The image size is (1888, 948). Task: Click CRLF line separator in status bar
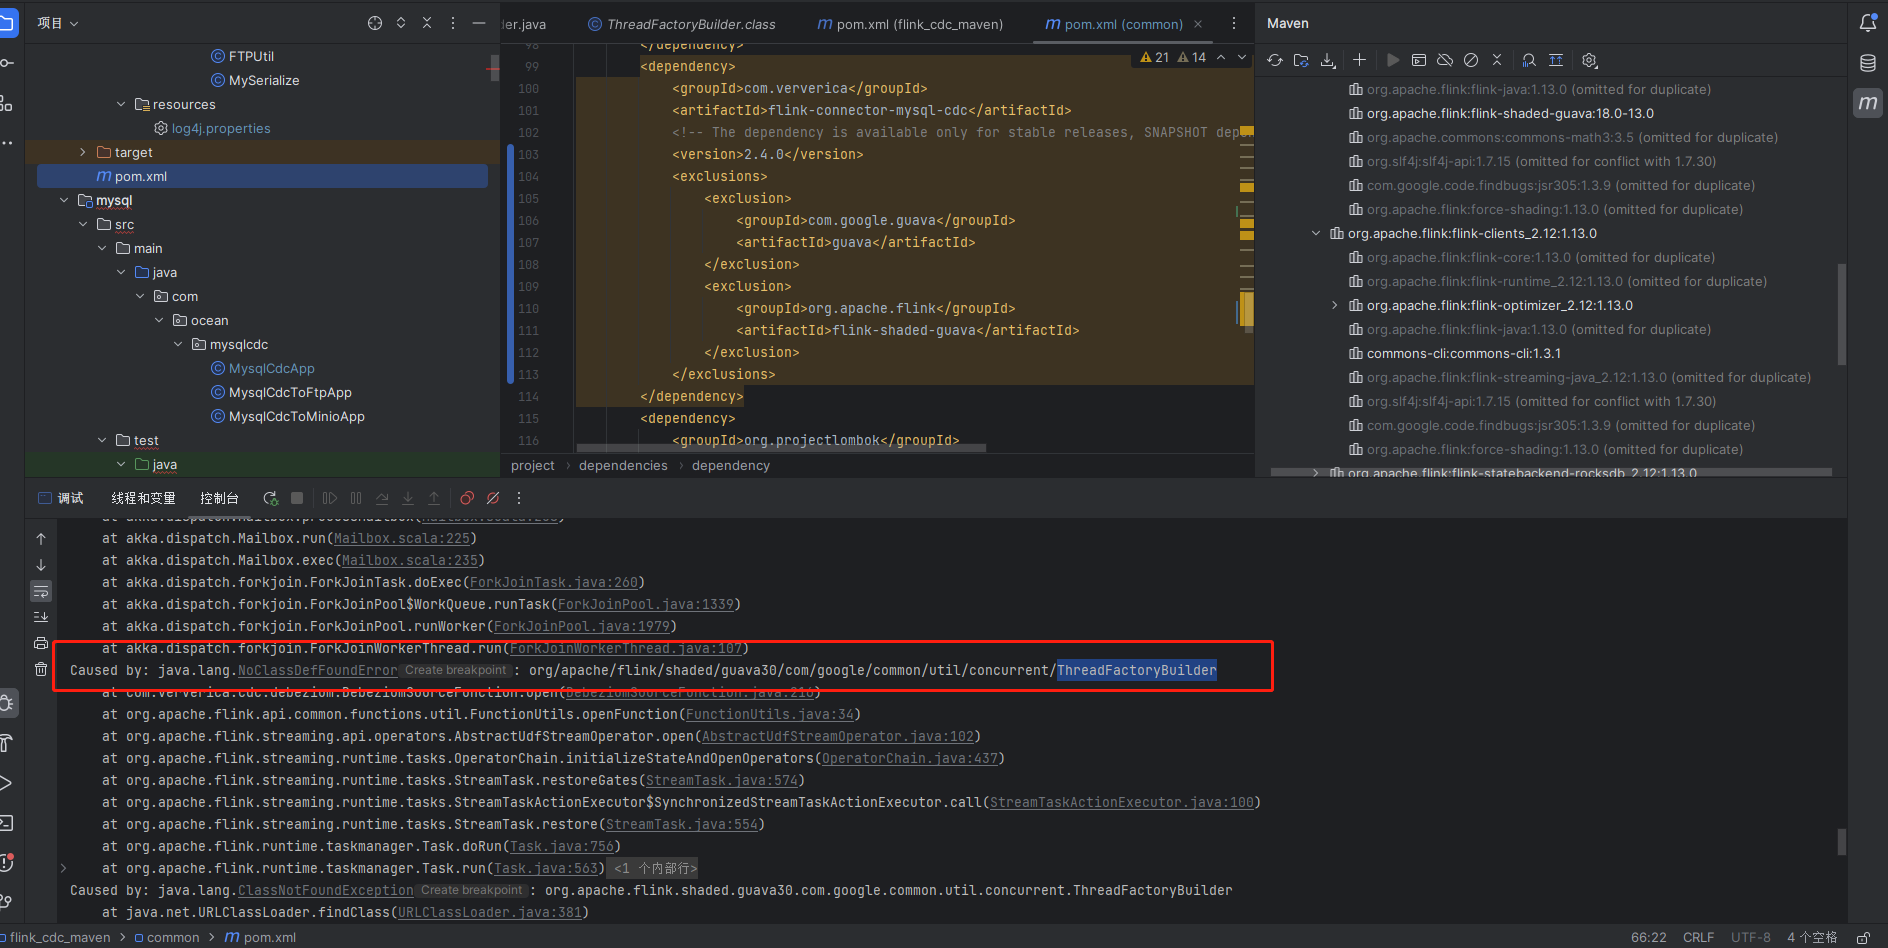(x=1699, y=937)
